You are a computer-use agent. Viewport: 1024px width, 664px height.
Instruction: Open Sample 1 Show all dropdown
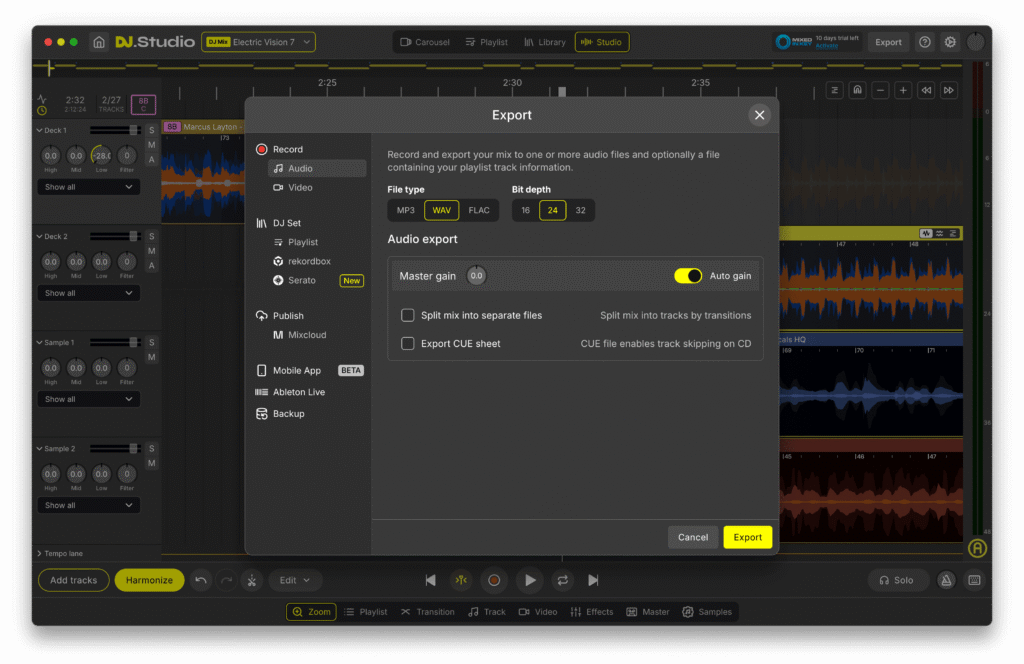tap(88, 399)
